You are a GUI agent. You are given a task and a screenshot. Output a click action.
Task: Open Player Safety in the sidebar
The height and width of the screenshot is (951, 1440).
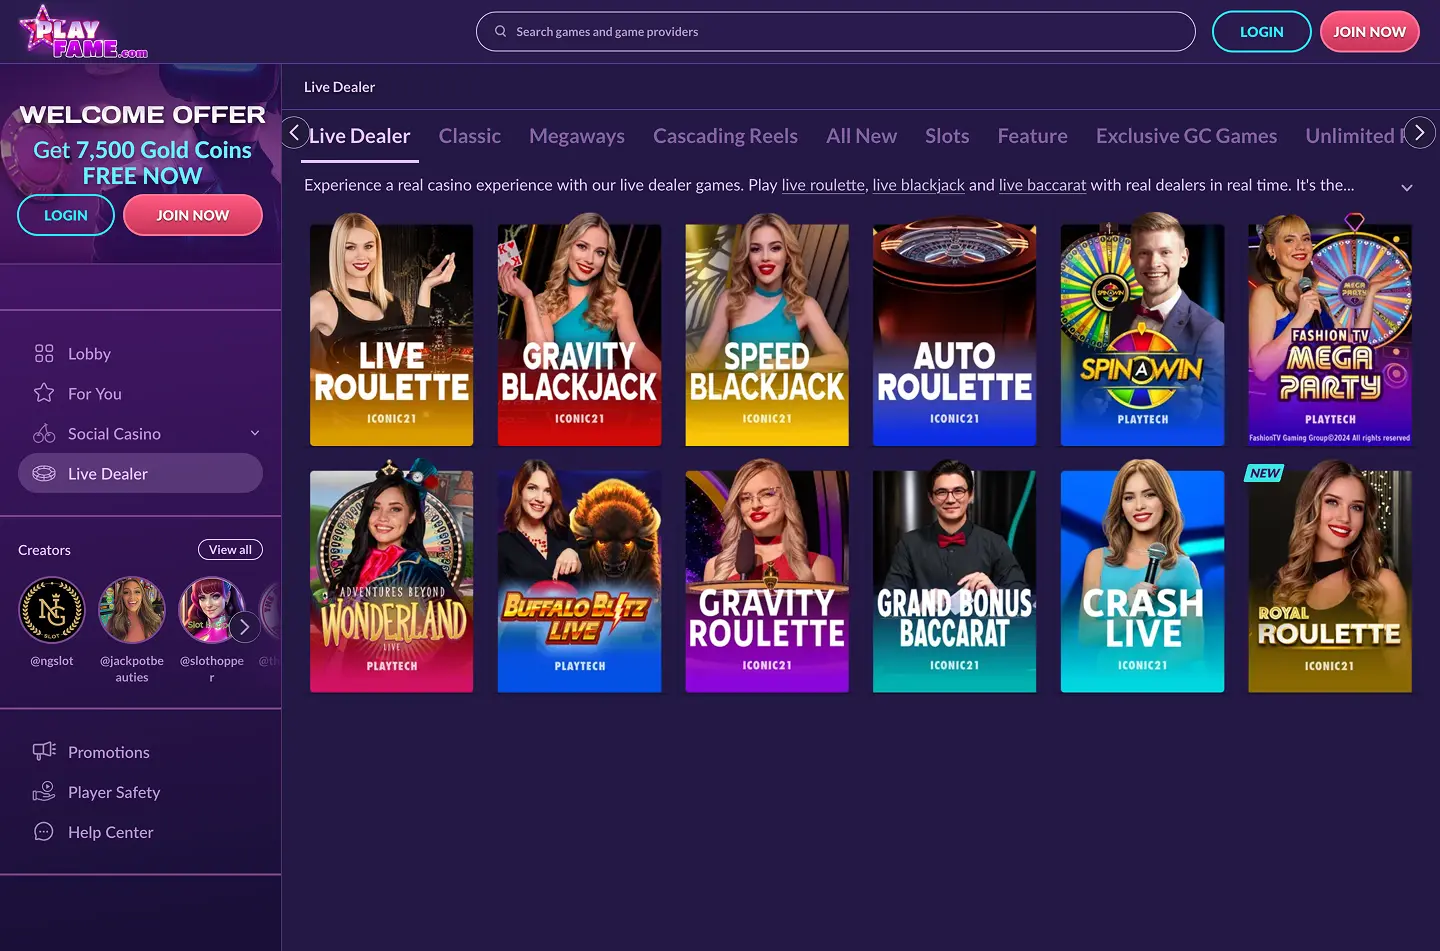[140, 792]
